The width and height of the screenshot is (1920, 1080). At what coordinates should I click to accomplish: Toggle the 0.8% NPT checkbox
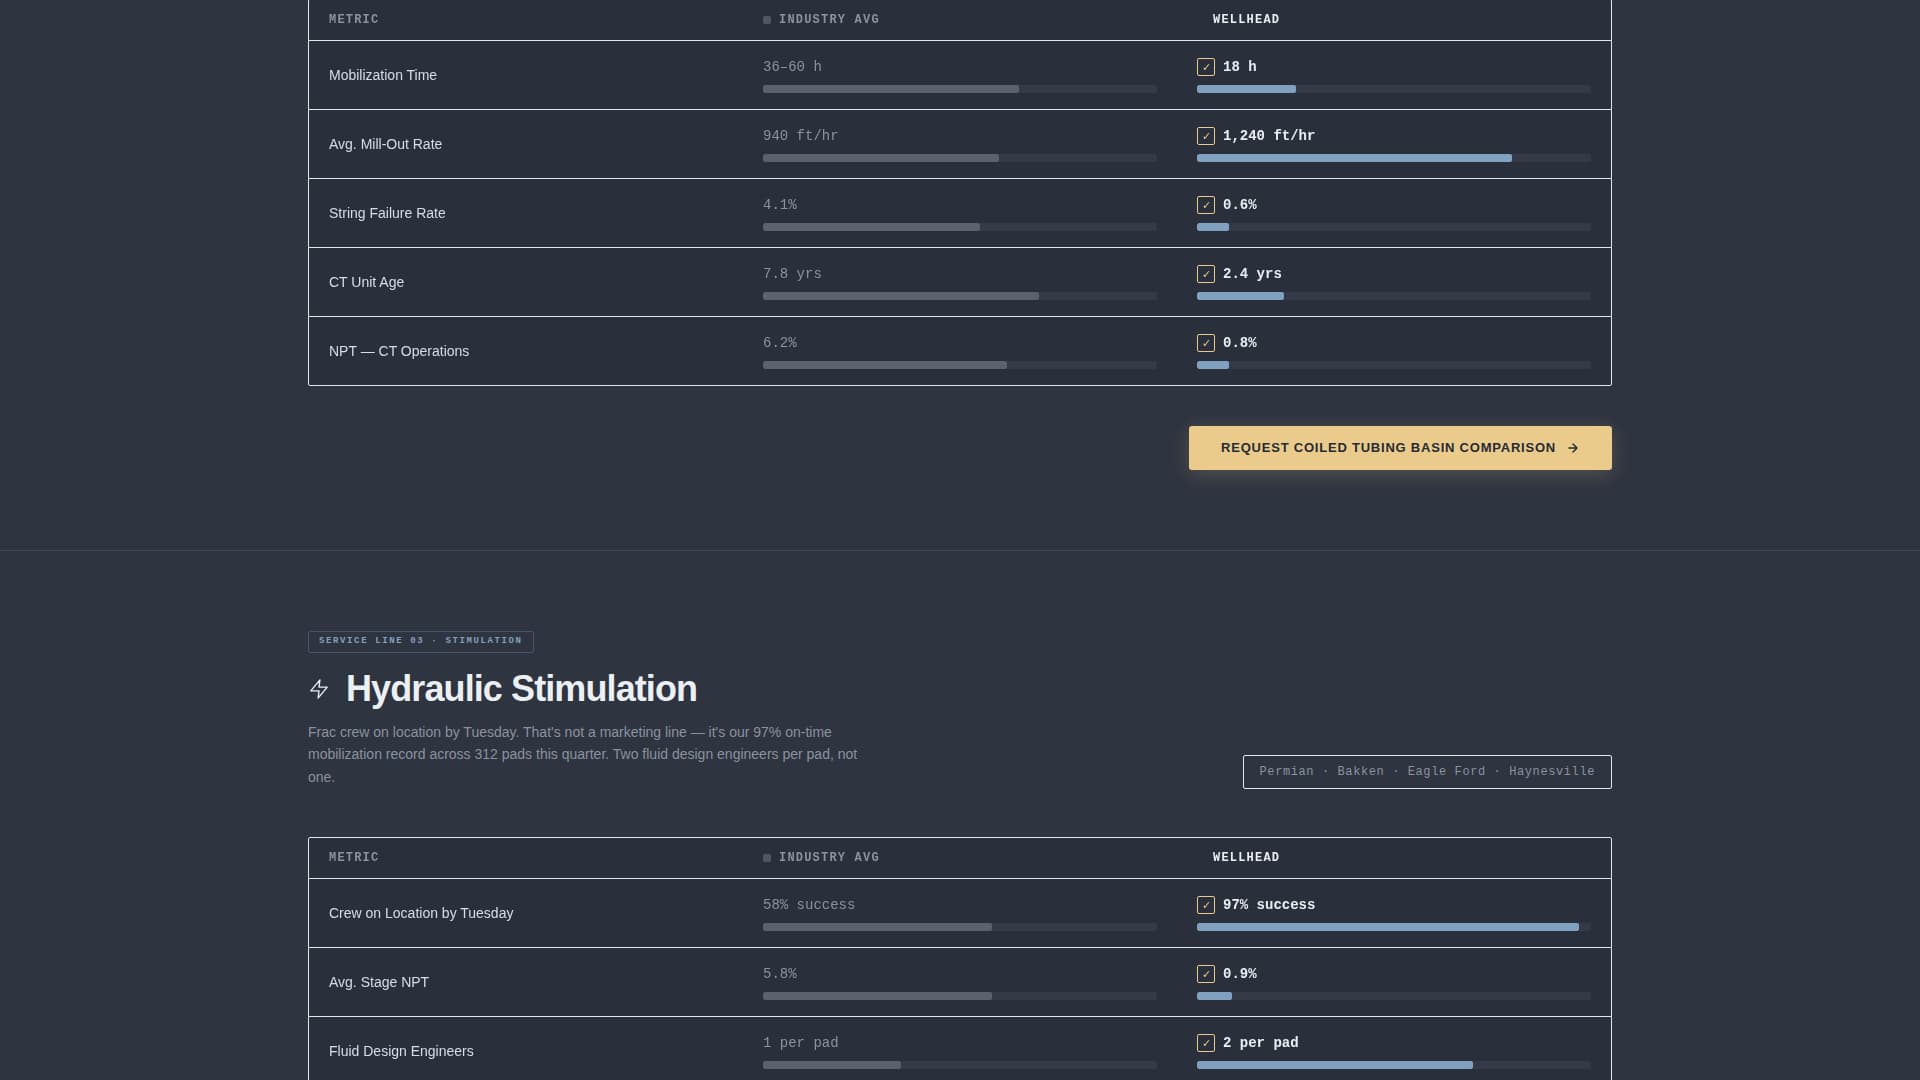coord(1206,343)
